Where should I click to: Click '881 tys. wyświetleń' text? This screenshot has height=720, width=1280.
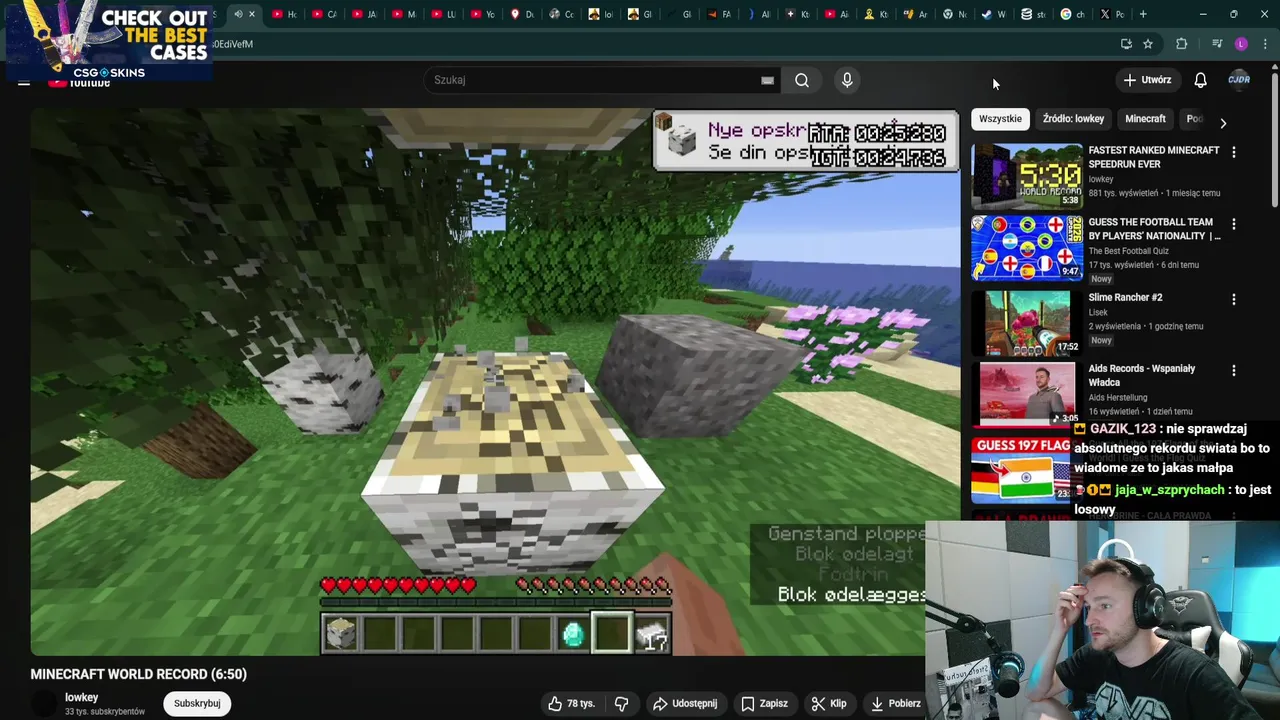pos(1123,193)
